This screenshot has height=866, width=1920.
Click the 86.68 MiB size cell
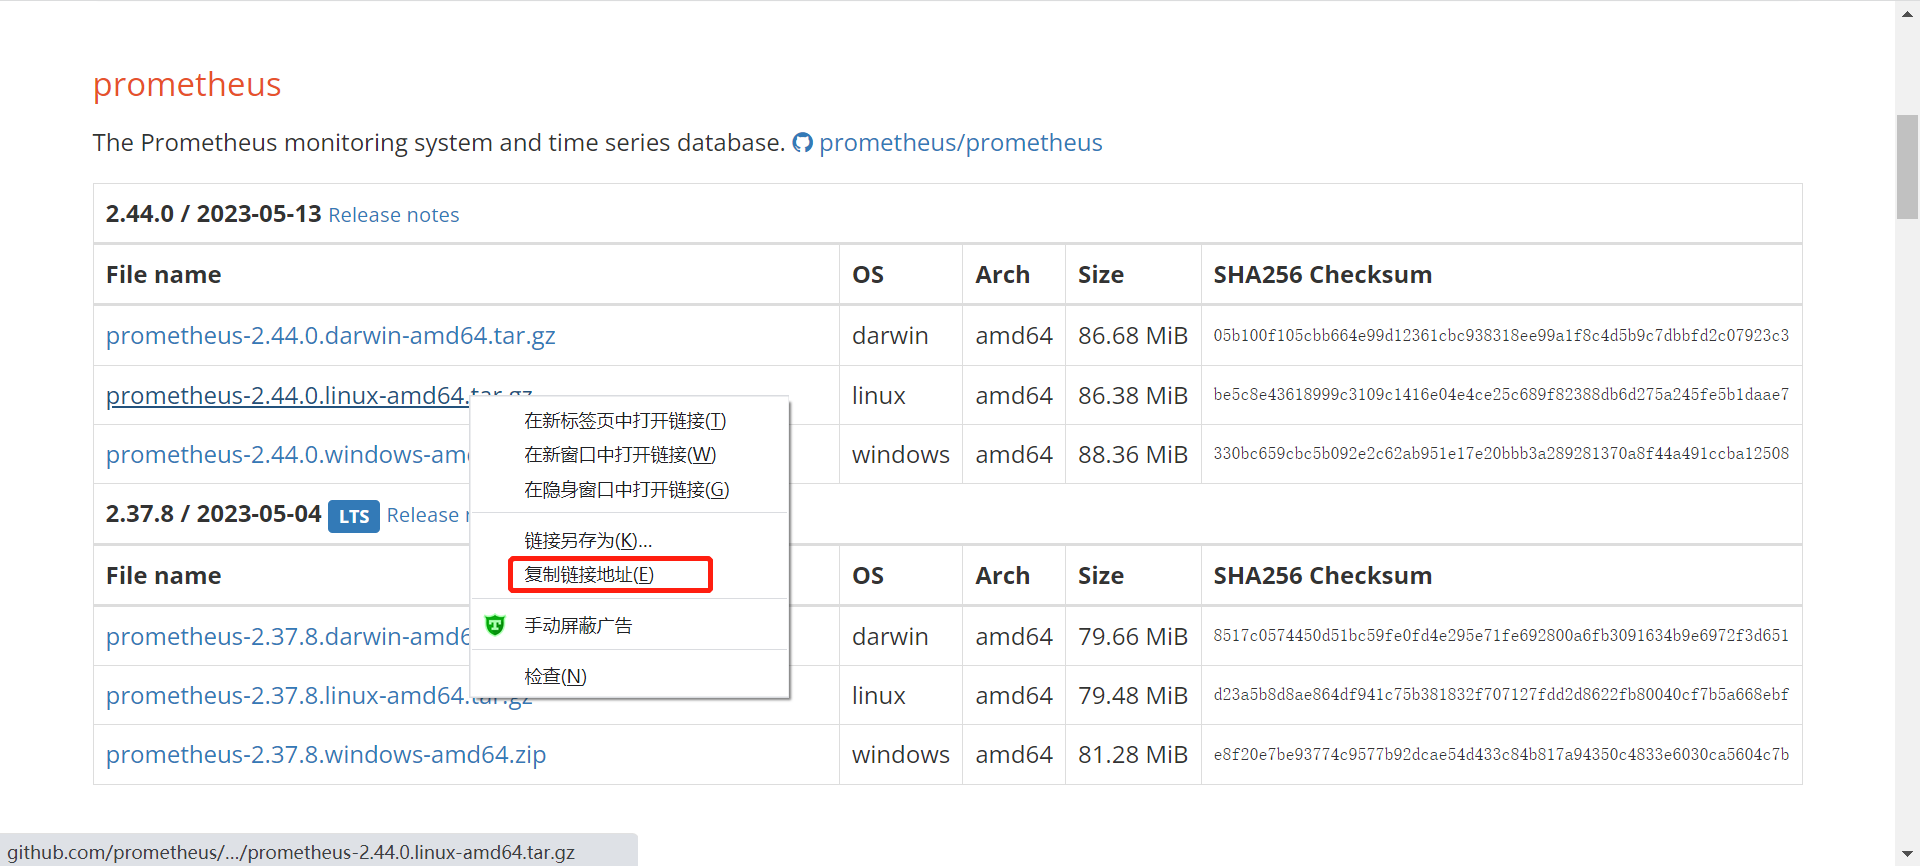pyautogui.click(x=1133, y=336)
